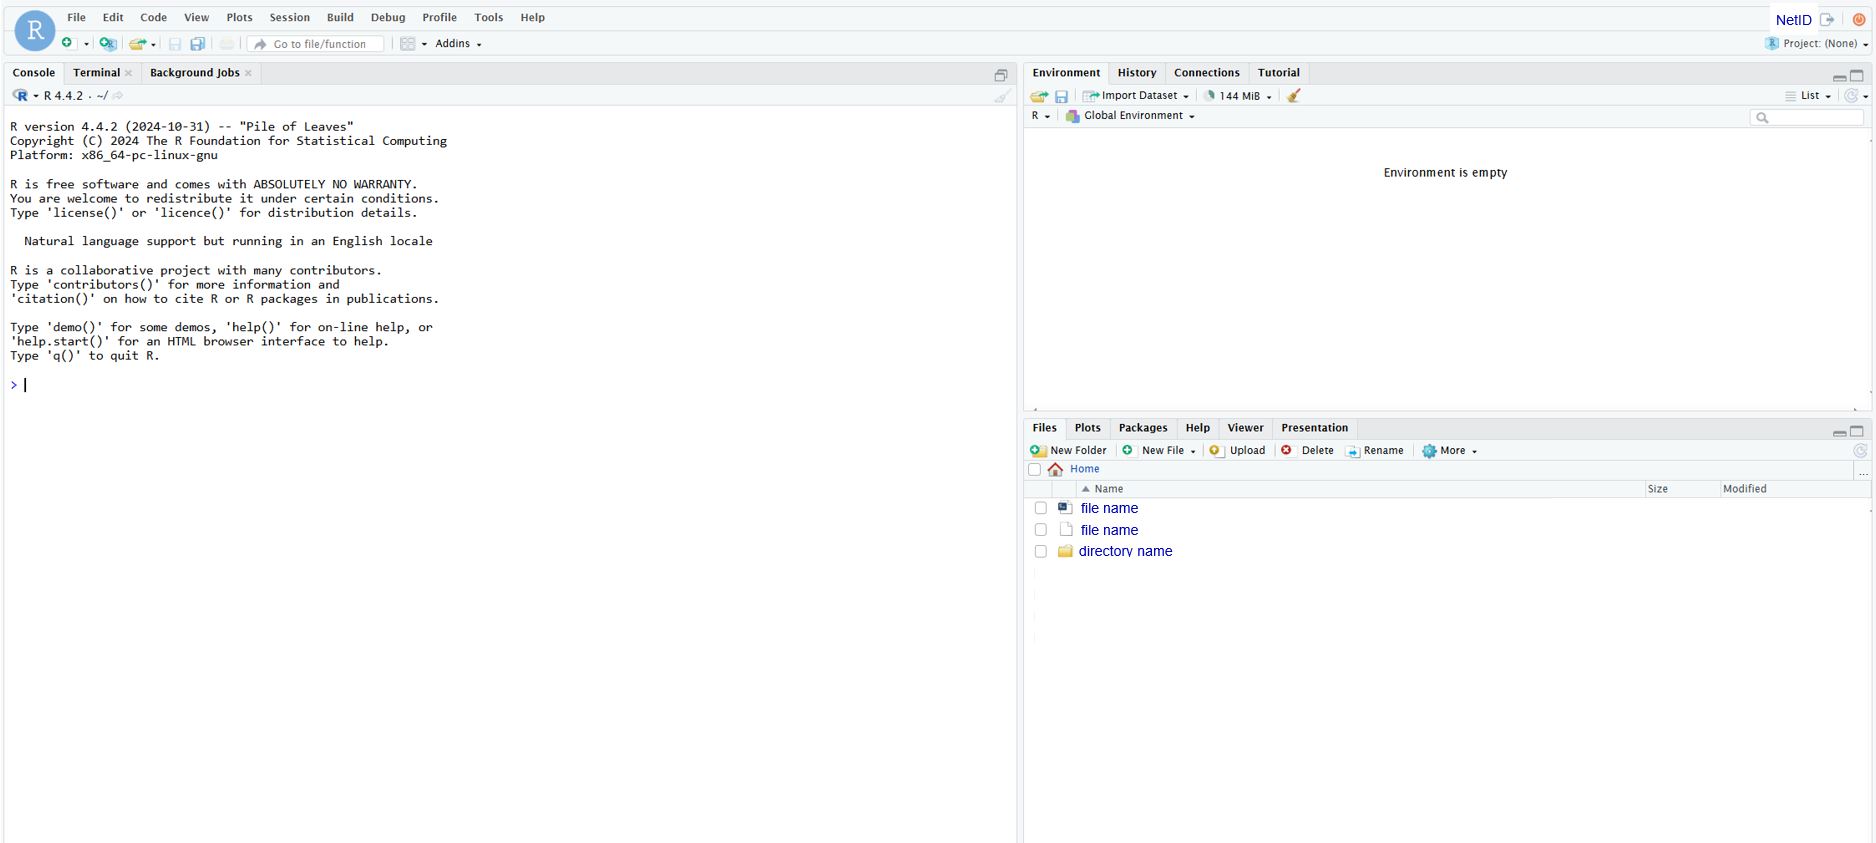Click the Rename button in Files pane
Viewport: 1876px width, 843px height.
[x=1375, y=451]
